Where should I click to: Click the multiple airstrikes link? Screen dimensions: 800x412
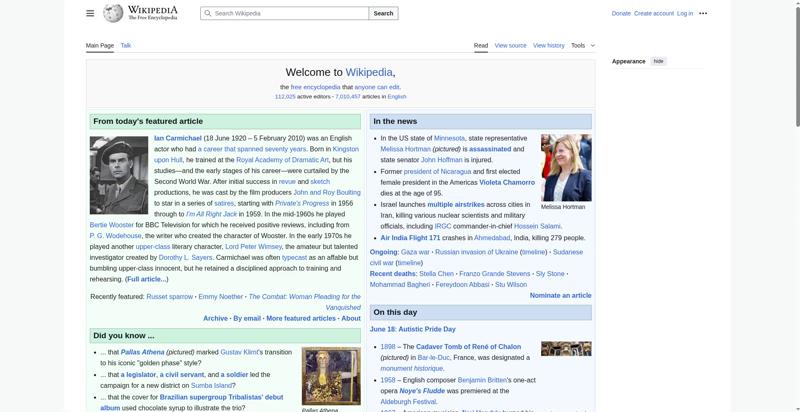(x=456, y=204)
